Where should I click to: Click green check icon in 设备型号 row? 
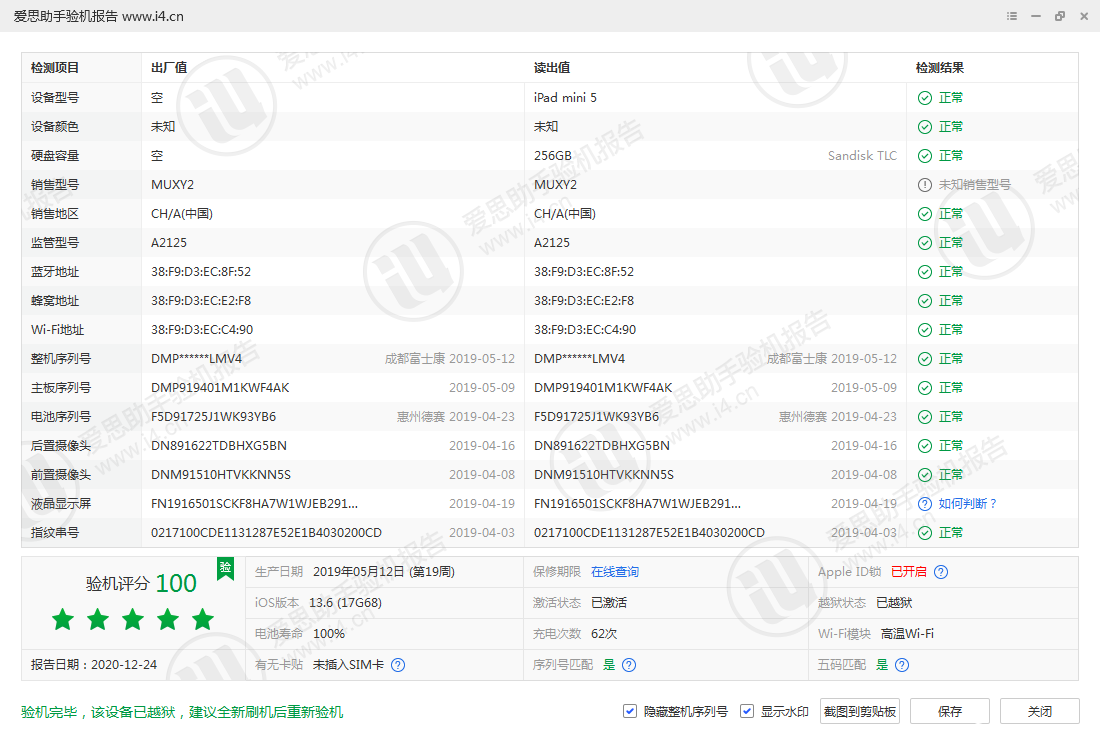point(925,98)
